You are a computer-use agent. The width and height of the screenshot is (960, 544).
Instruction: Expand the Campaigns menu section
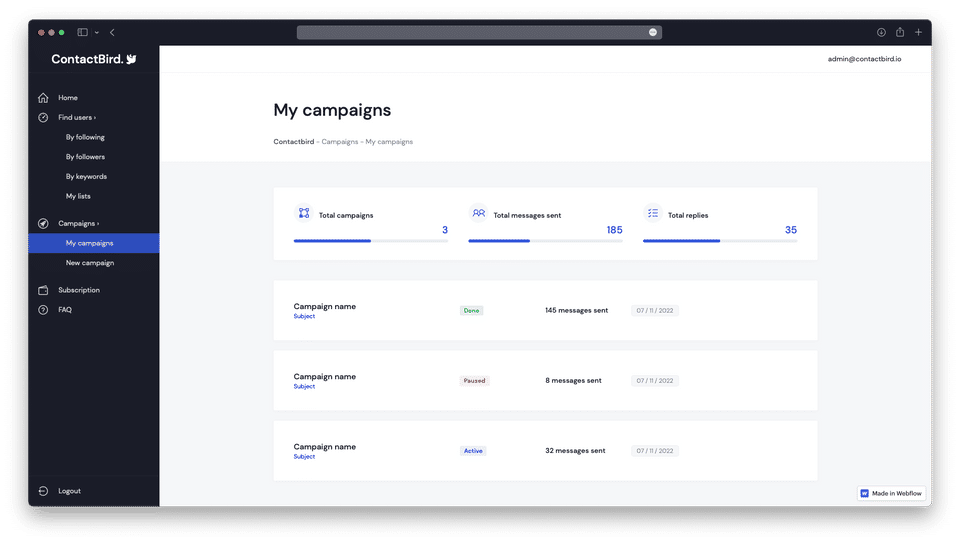(x=78, y=223)
